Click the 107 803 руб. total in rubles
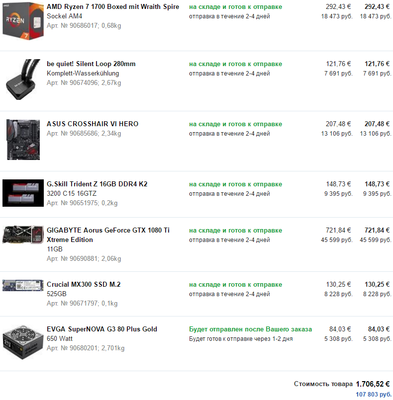393x400 pixels. point(373,394)
